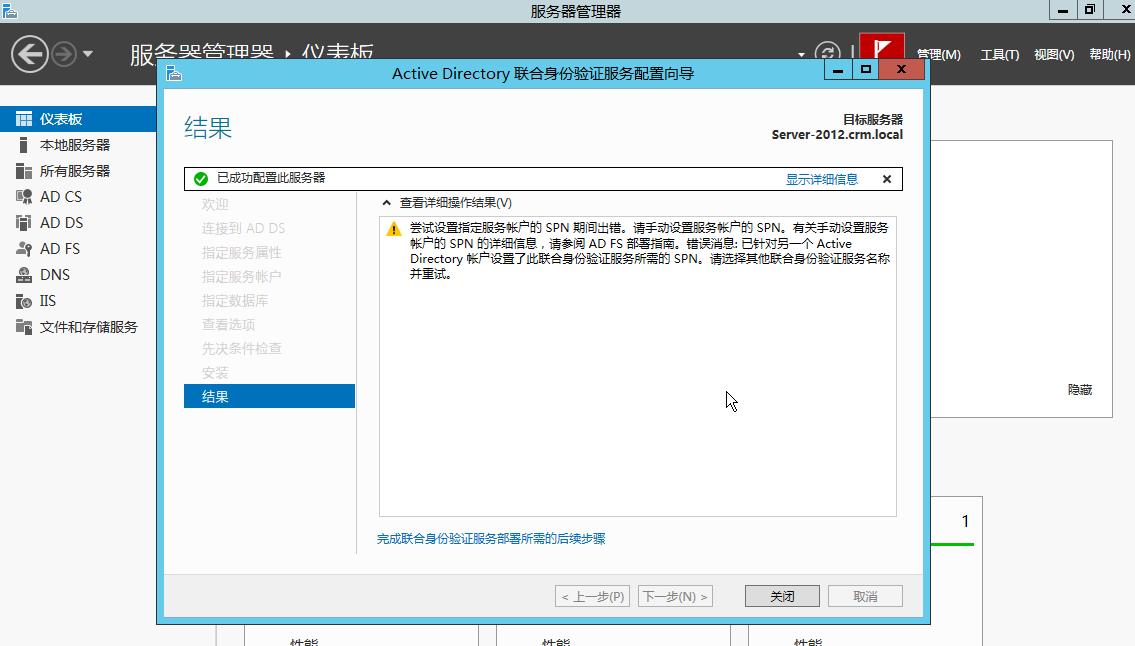Click the forward arrow in Server Manager header
Image resolution: width=1135 pixels, height=646 pixels.
point(64,54)
